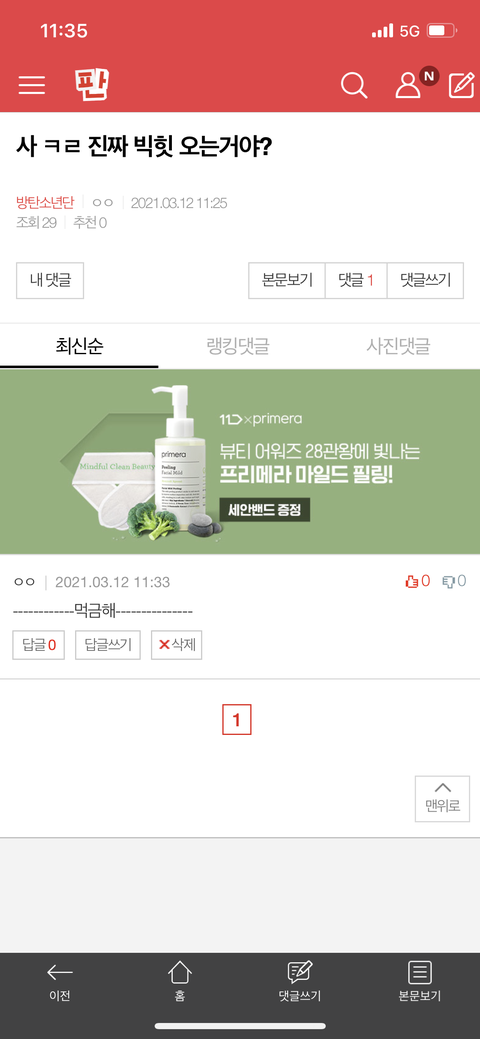
Task: Tap the write post pencil icon
Action: pyautogui.click(x=461, y=85)
